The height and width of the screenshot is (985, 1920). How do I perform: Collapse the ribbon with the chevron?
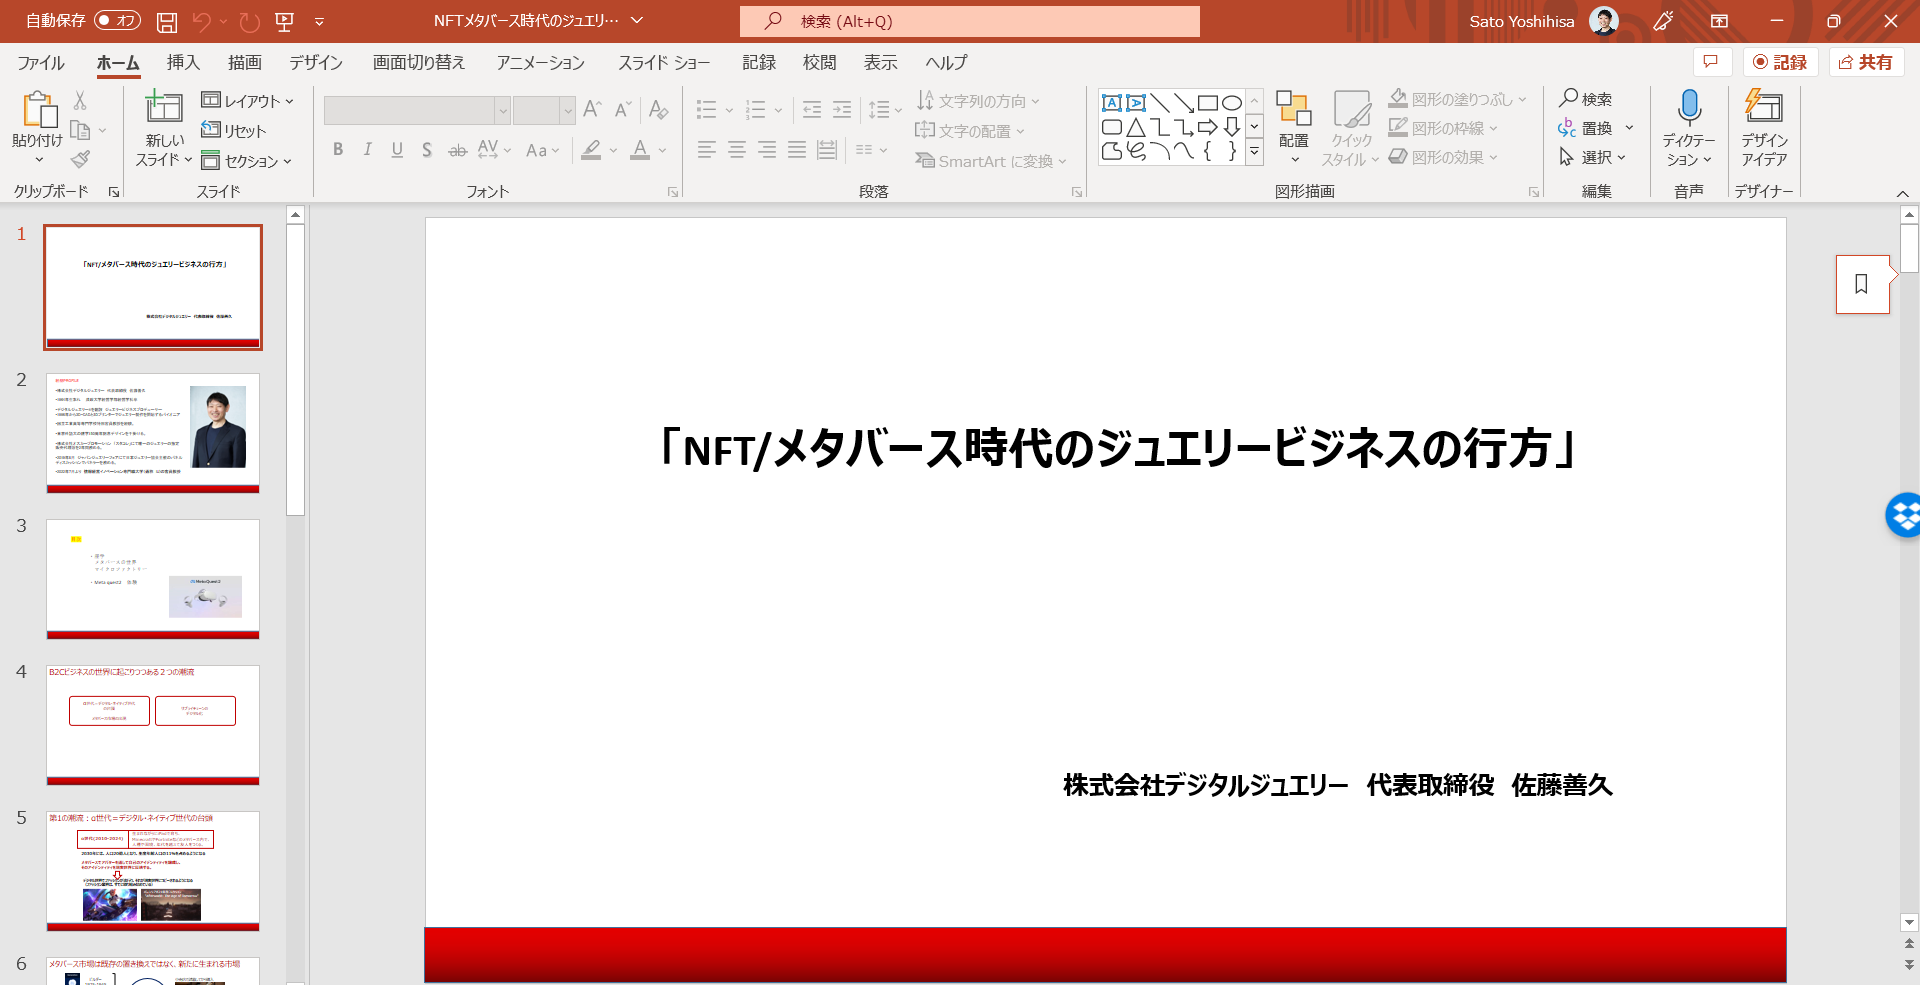[x=1902, y=193]
